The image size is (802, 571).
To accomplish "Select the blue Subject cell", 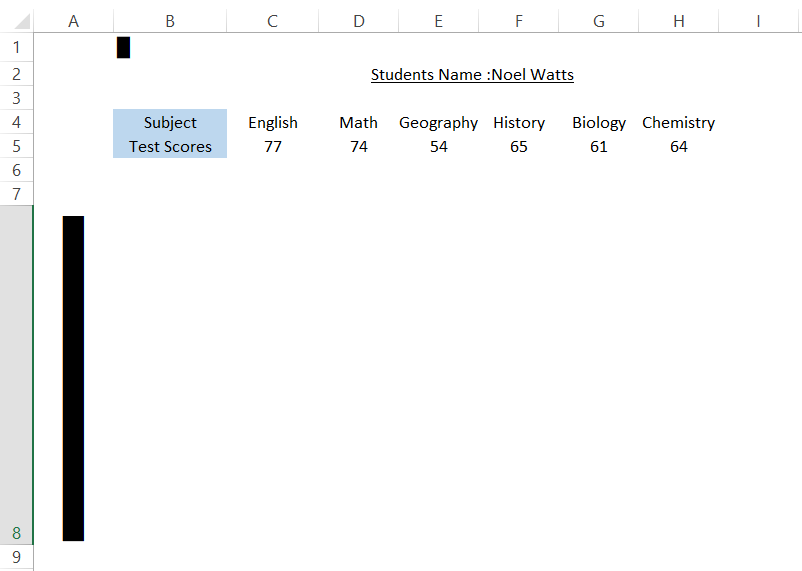I will 170,122.
